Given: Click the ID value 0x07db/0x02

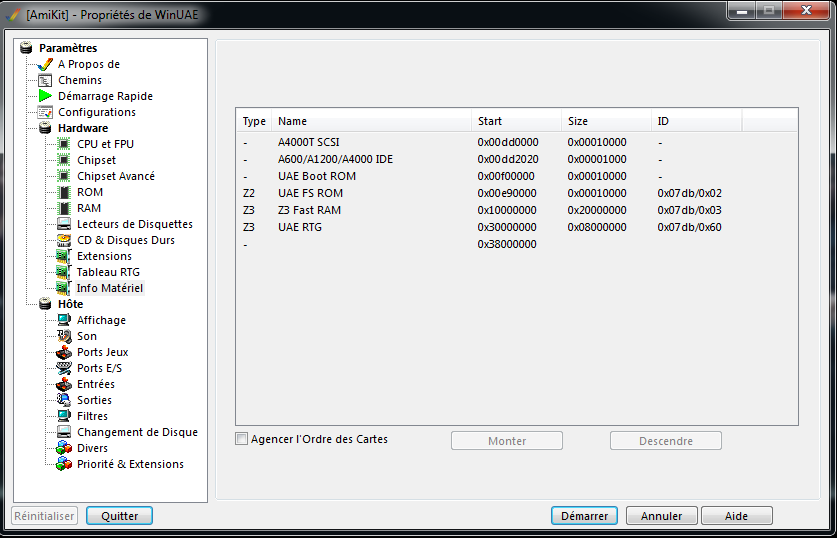Looking at the screenshot, I should pos(689,194).
